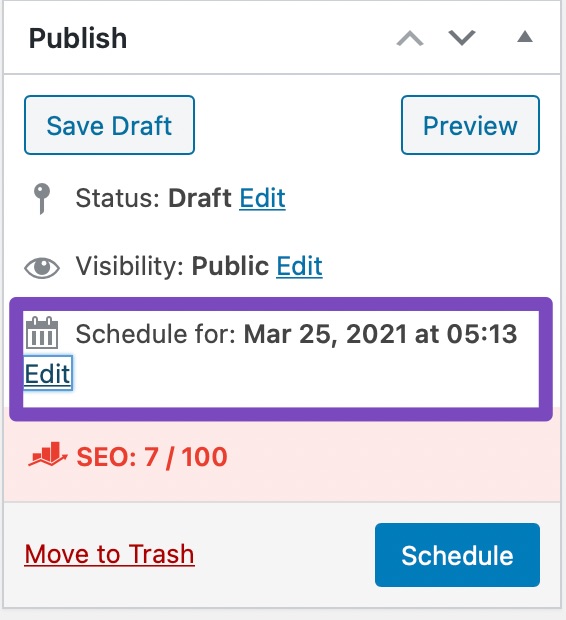The width and height of the screenshot is (566, 620).
Task: Open post Preview
Action: coord(470,125)
